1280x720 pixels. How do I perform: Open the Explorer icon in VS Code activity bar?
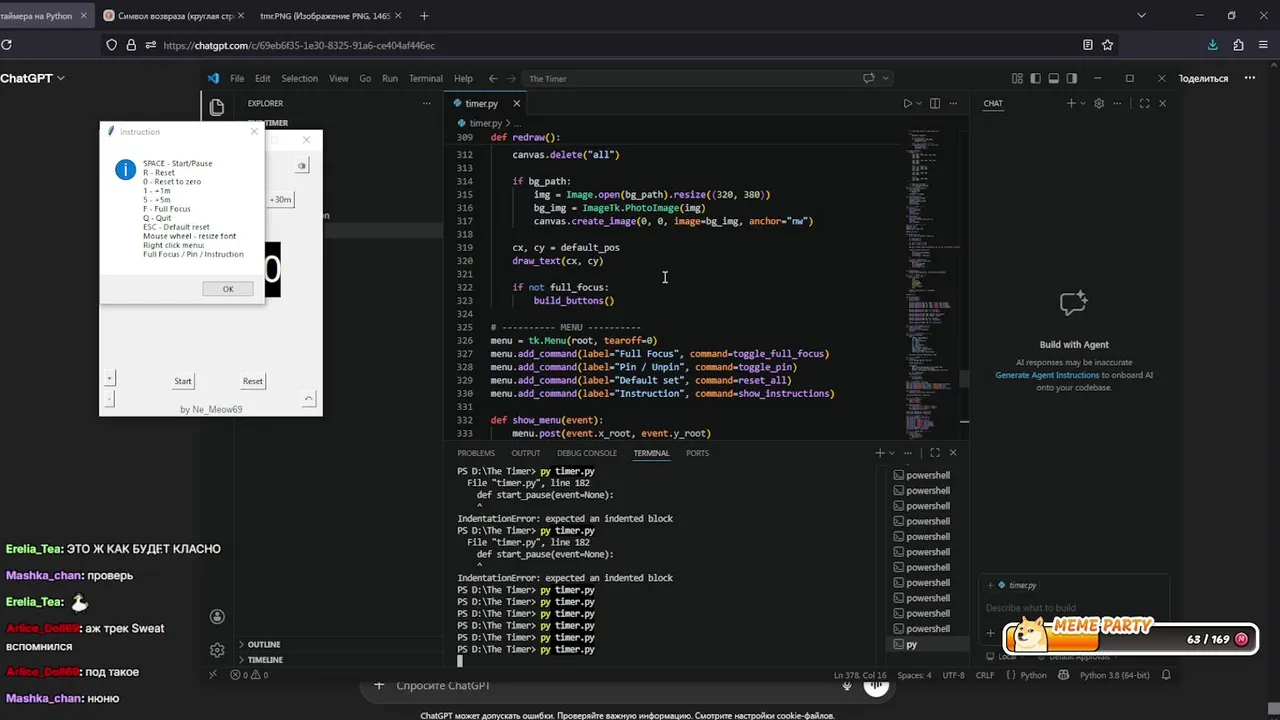tap(217, 107)
